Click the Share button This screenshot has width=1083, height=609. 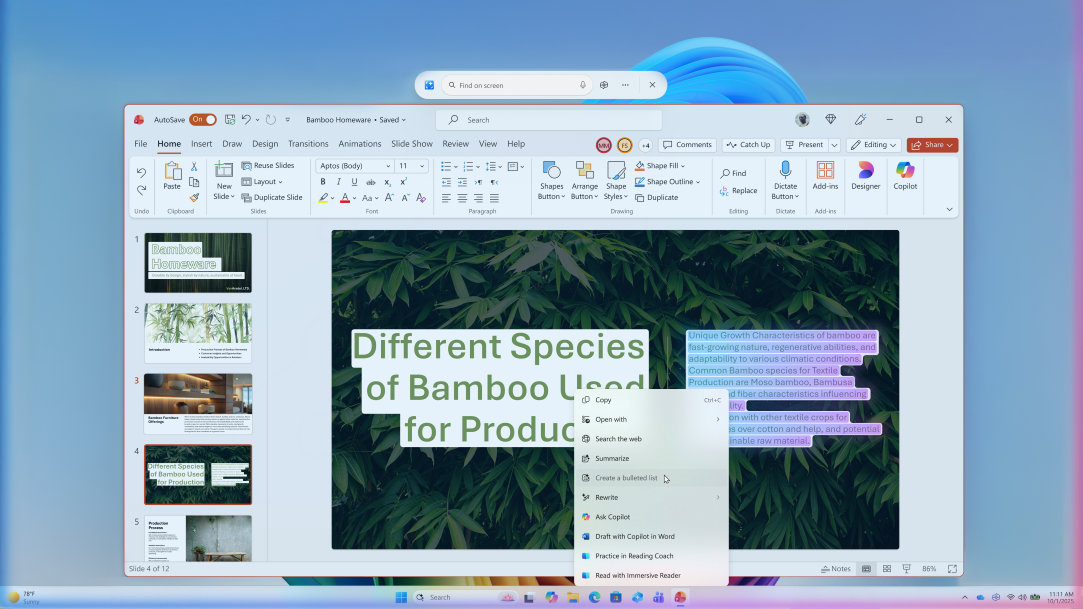(932, 144)
